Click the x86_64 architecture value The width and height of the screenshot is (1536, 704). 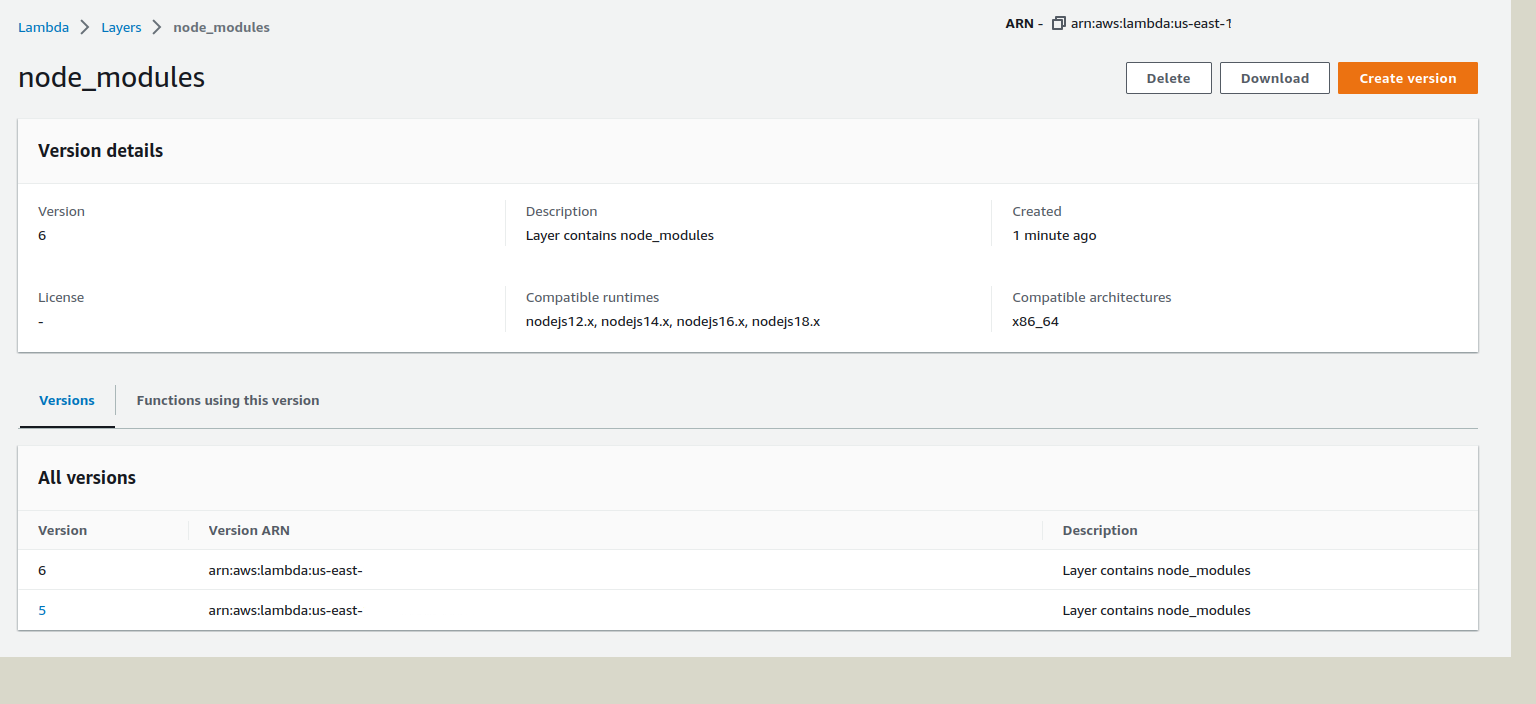pyautogui.click(x=1035, y=322)
